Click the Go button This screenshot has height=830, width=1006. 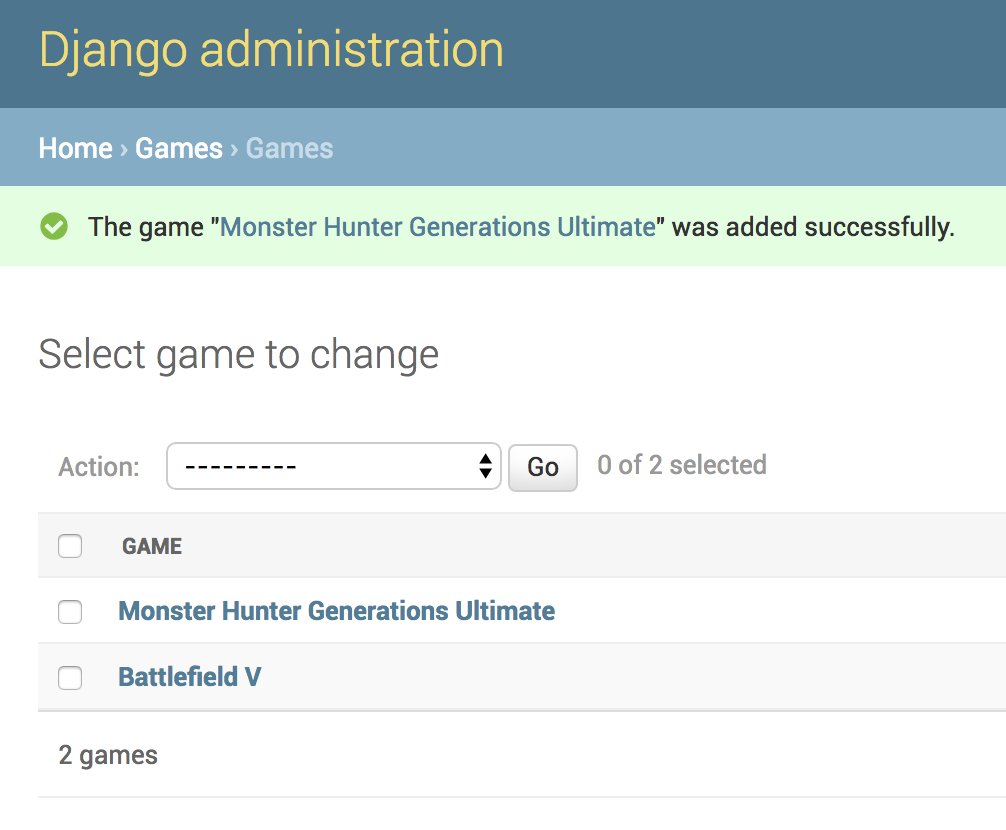[x=543, y=468]
